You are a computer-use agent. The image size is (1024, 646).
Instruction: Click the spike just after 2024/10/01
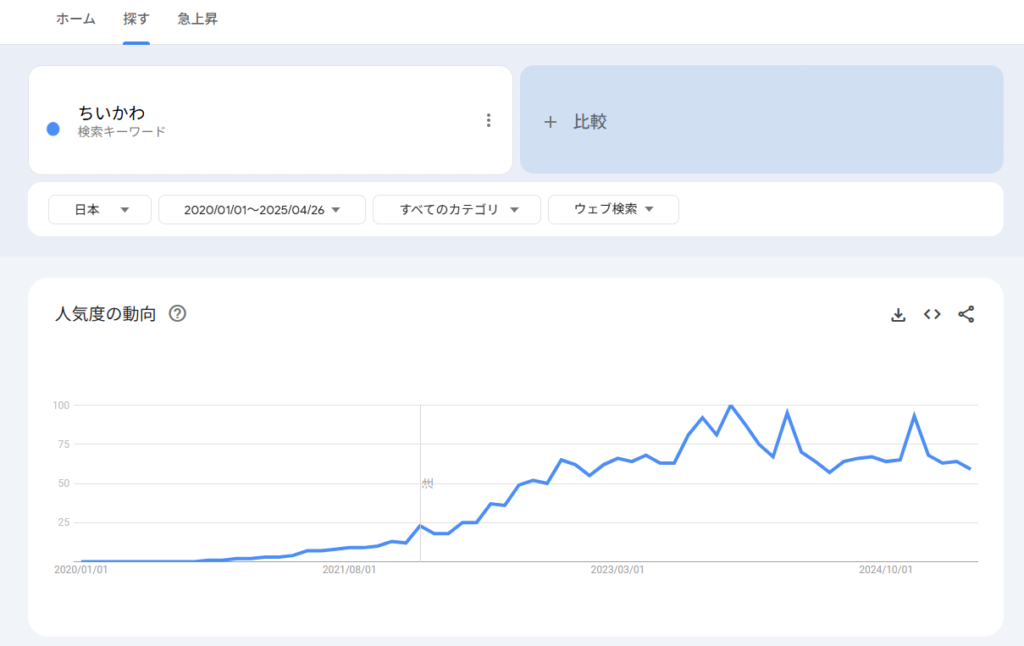coord(914,415)
